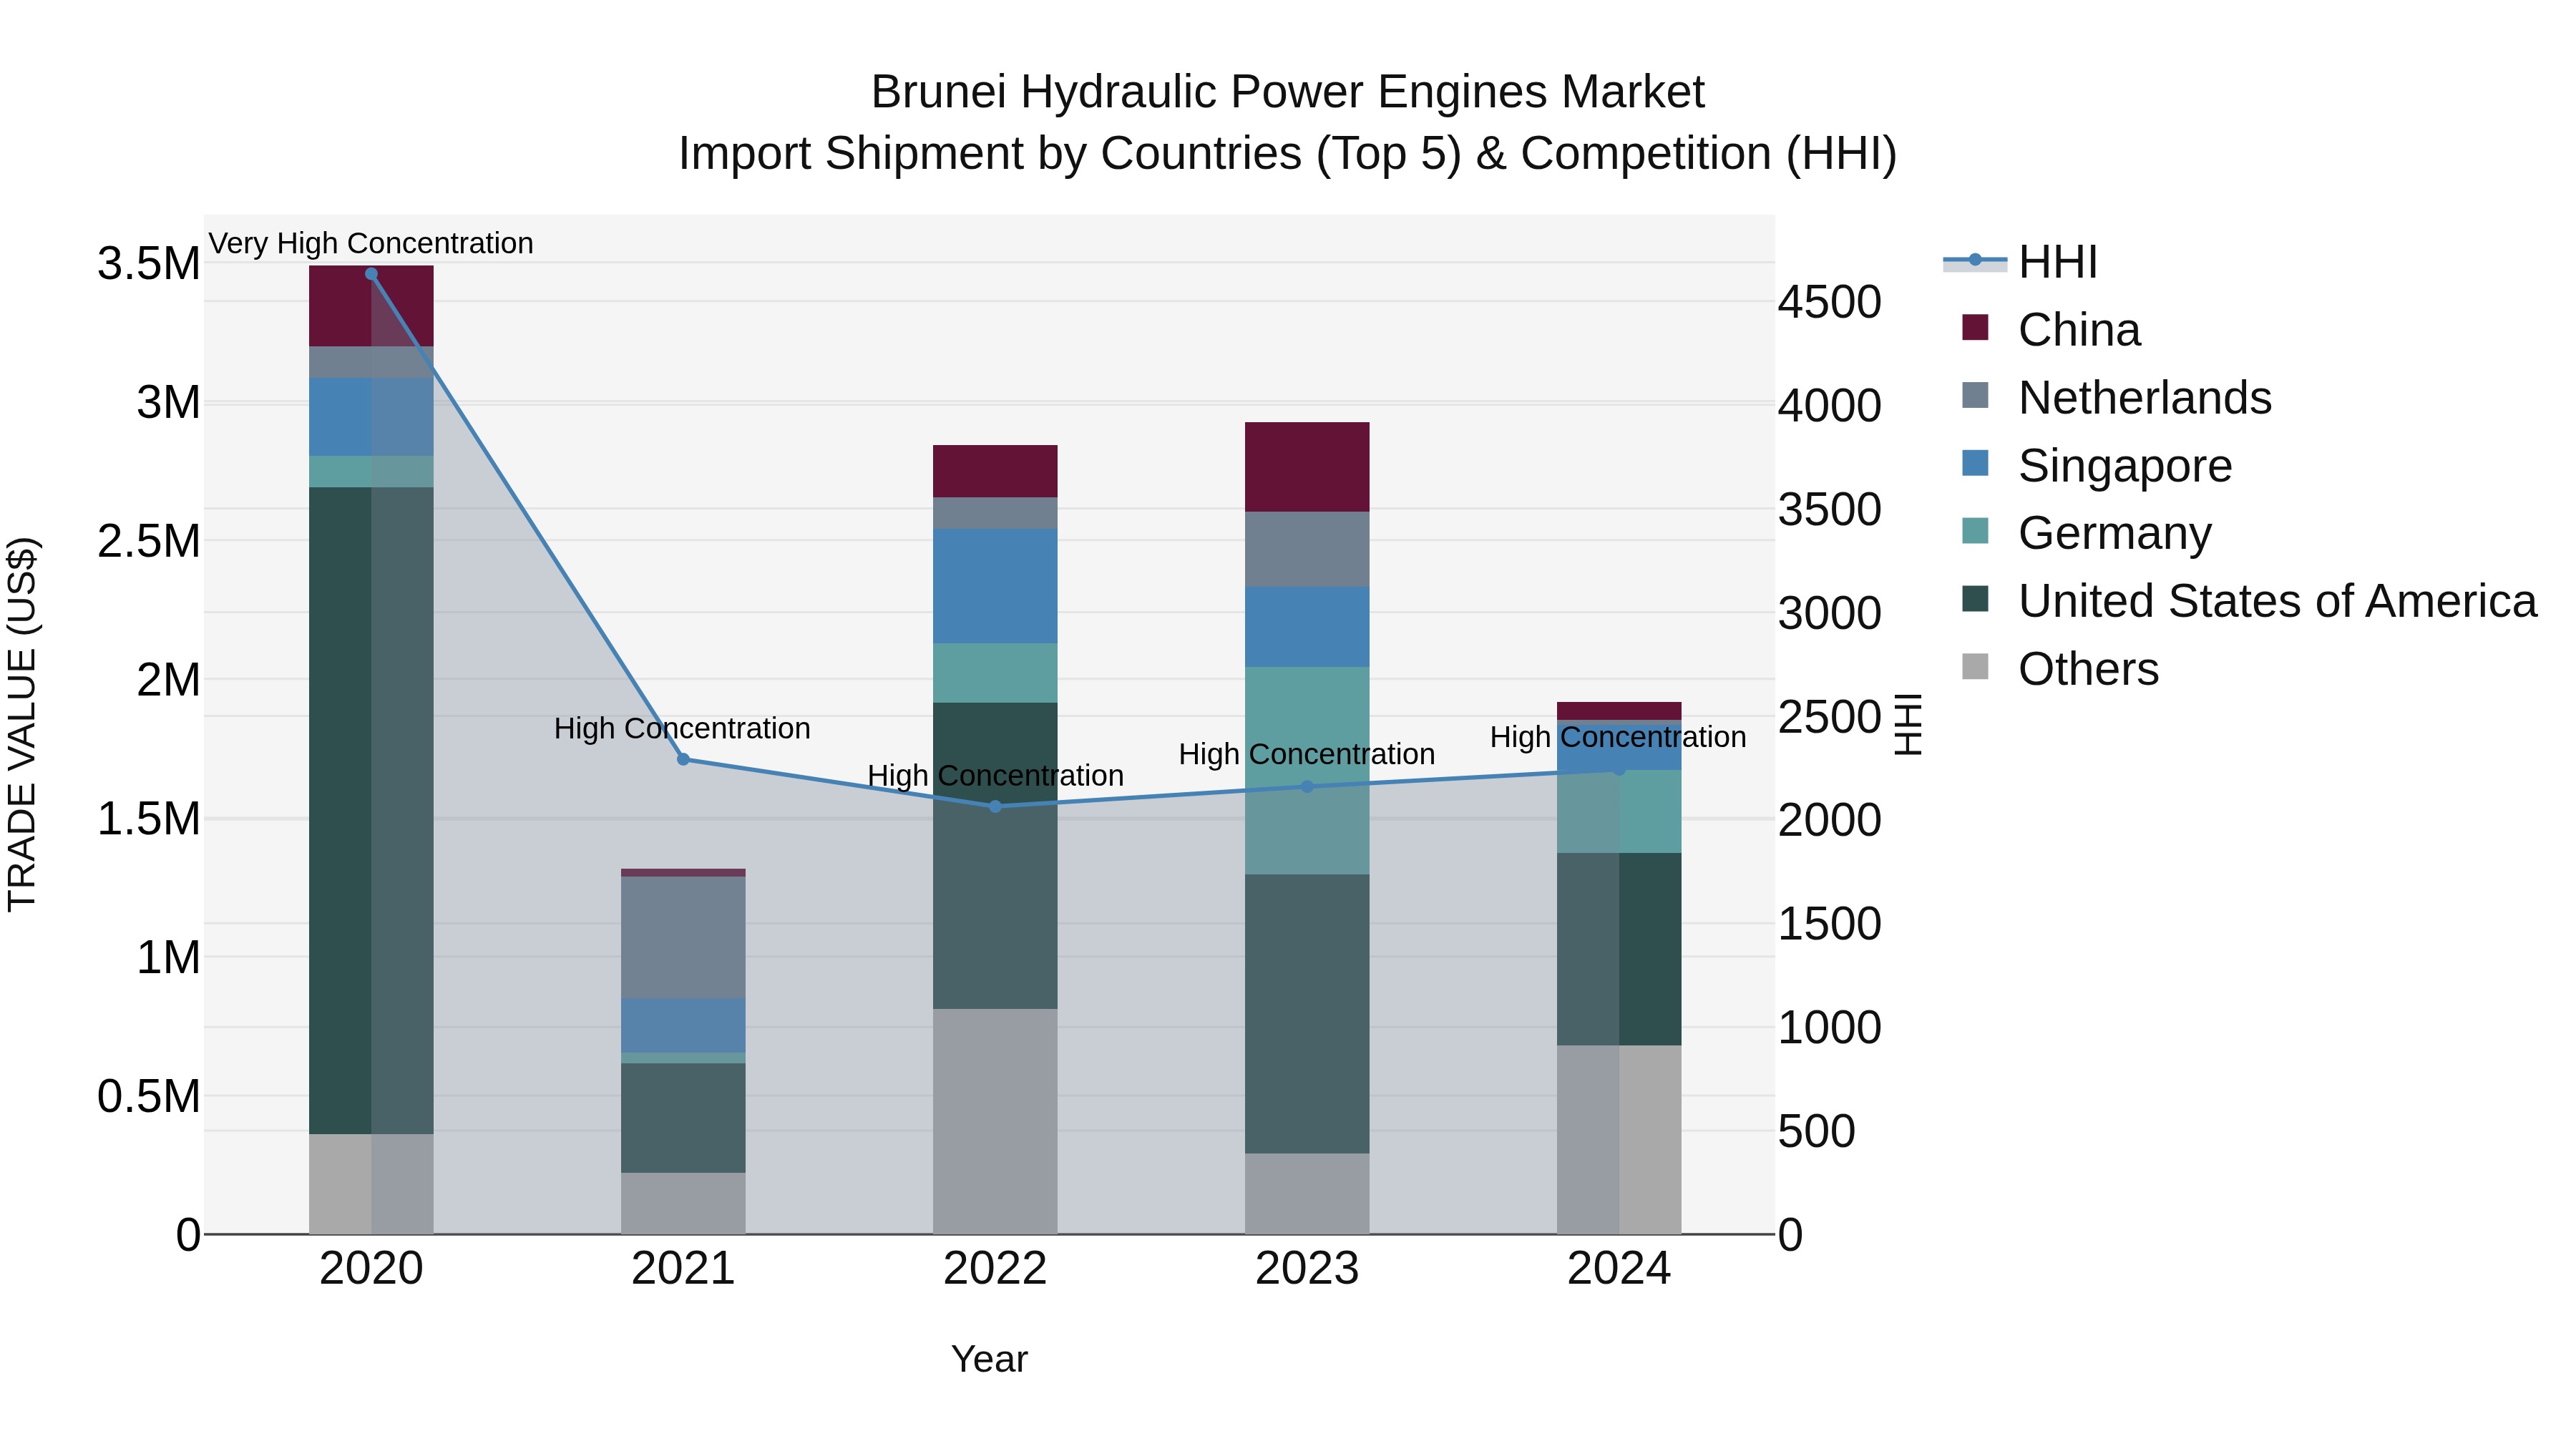Click the HHI data point for 2022
This screenshot has width=2576, height=1449.
995,806
